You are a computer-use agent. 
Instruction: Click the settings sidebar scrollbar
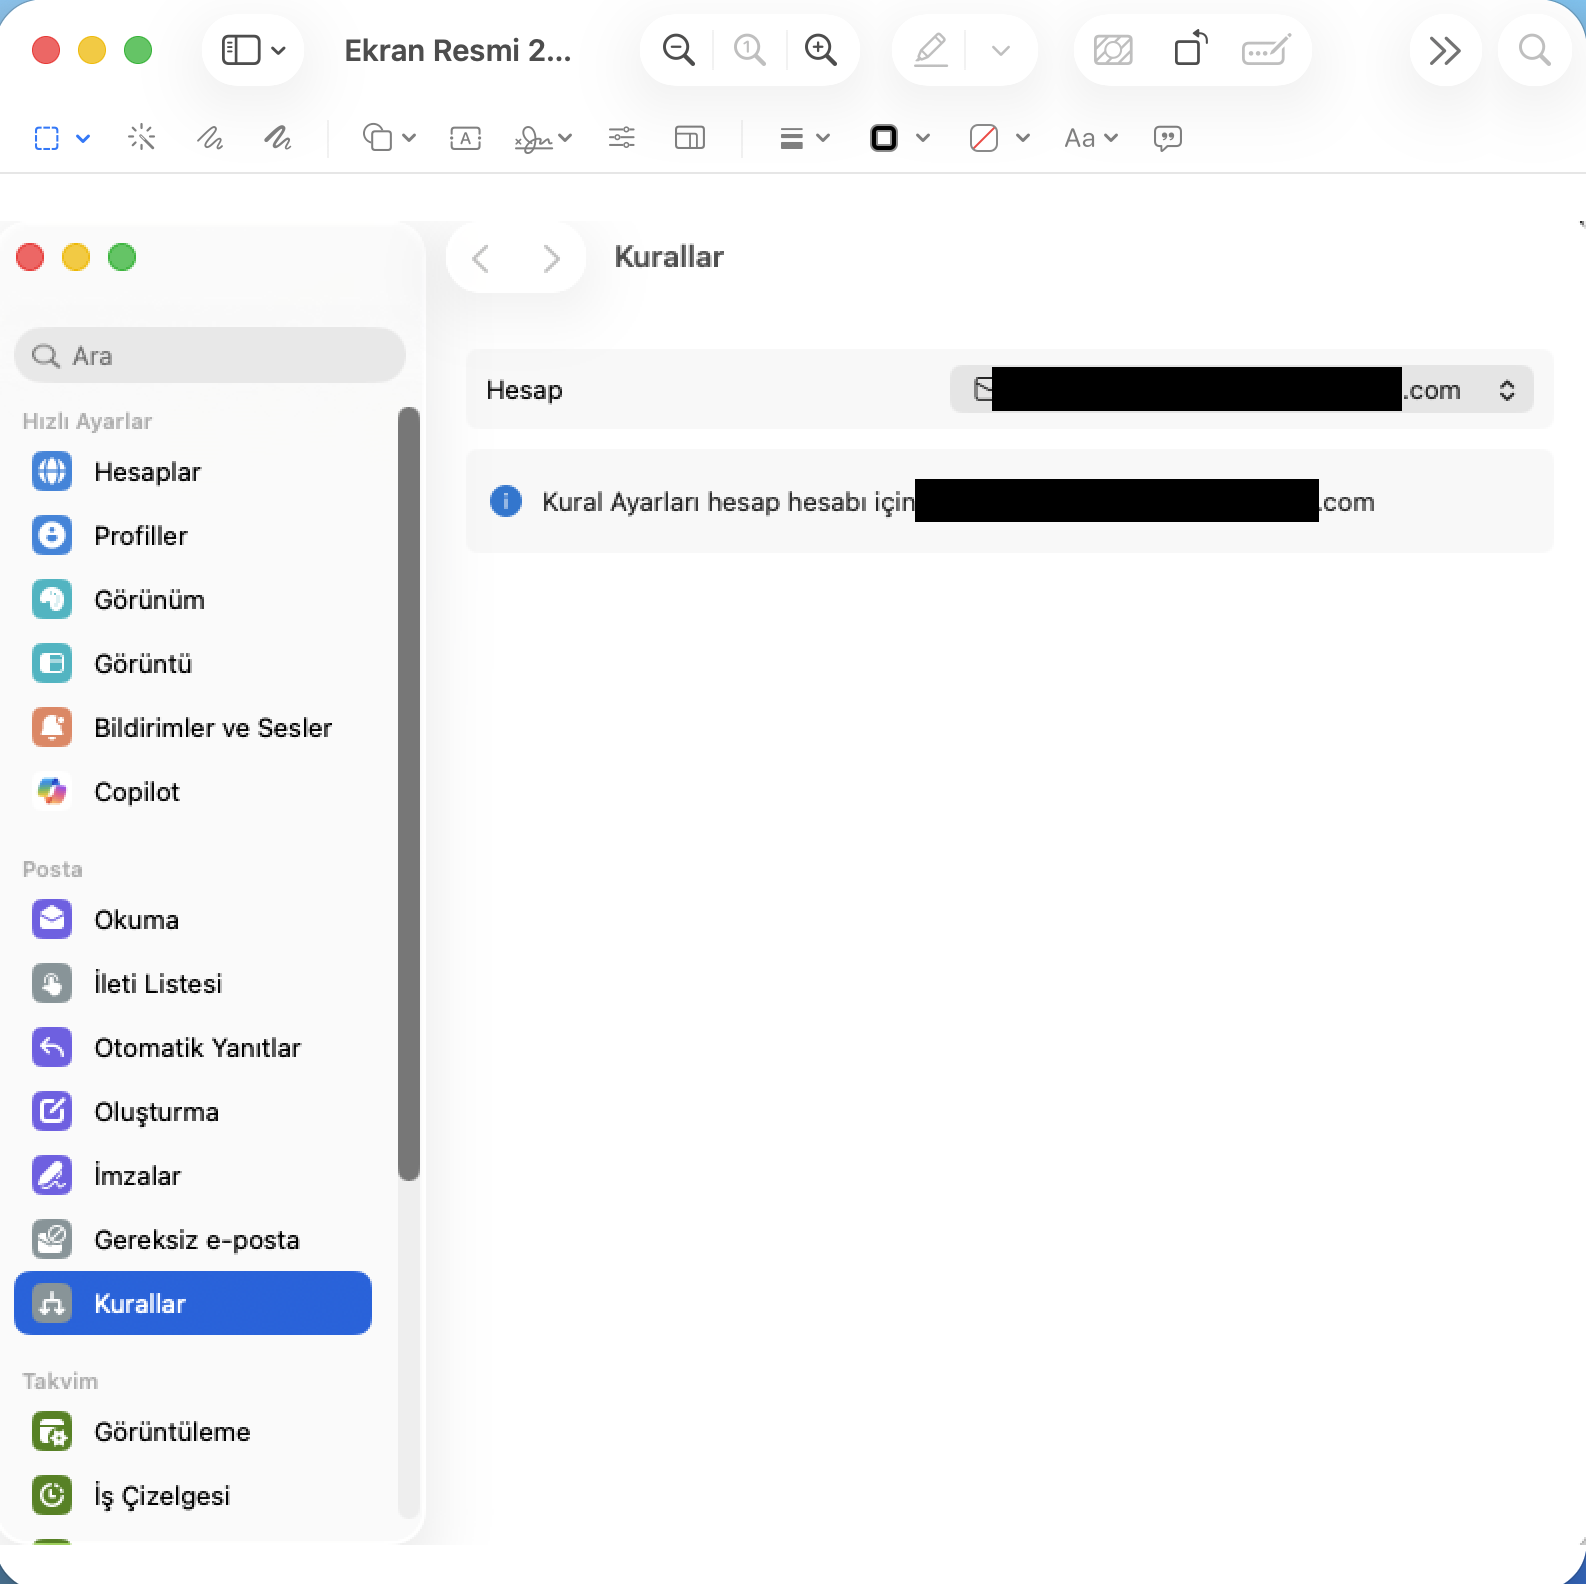[x=408, y=794]
